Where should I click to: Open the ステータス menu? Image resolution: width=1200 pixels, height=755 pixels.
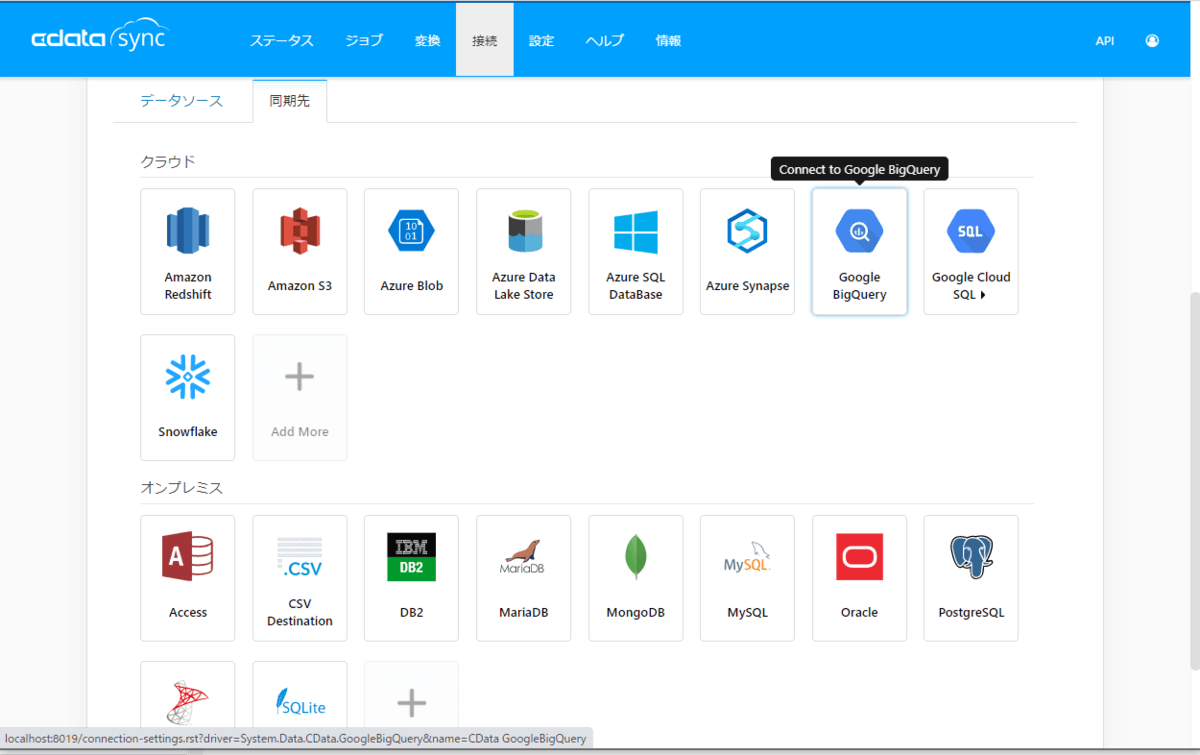[282, 41]
